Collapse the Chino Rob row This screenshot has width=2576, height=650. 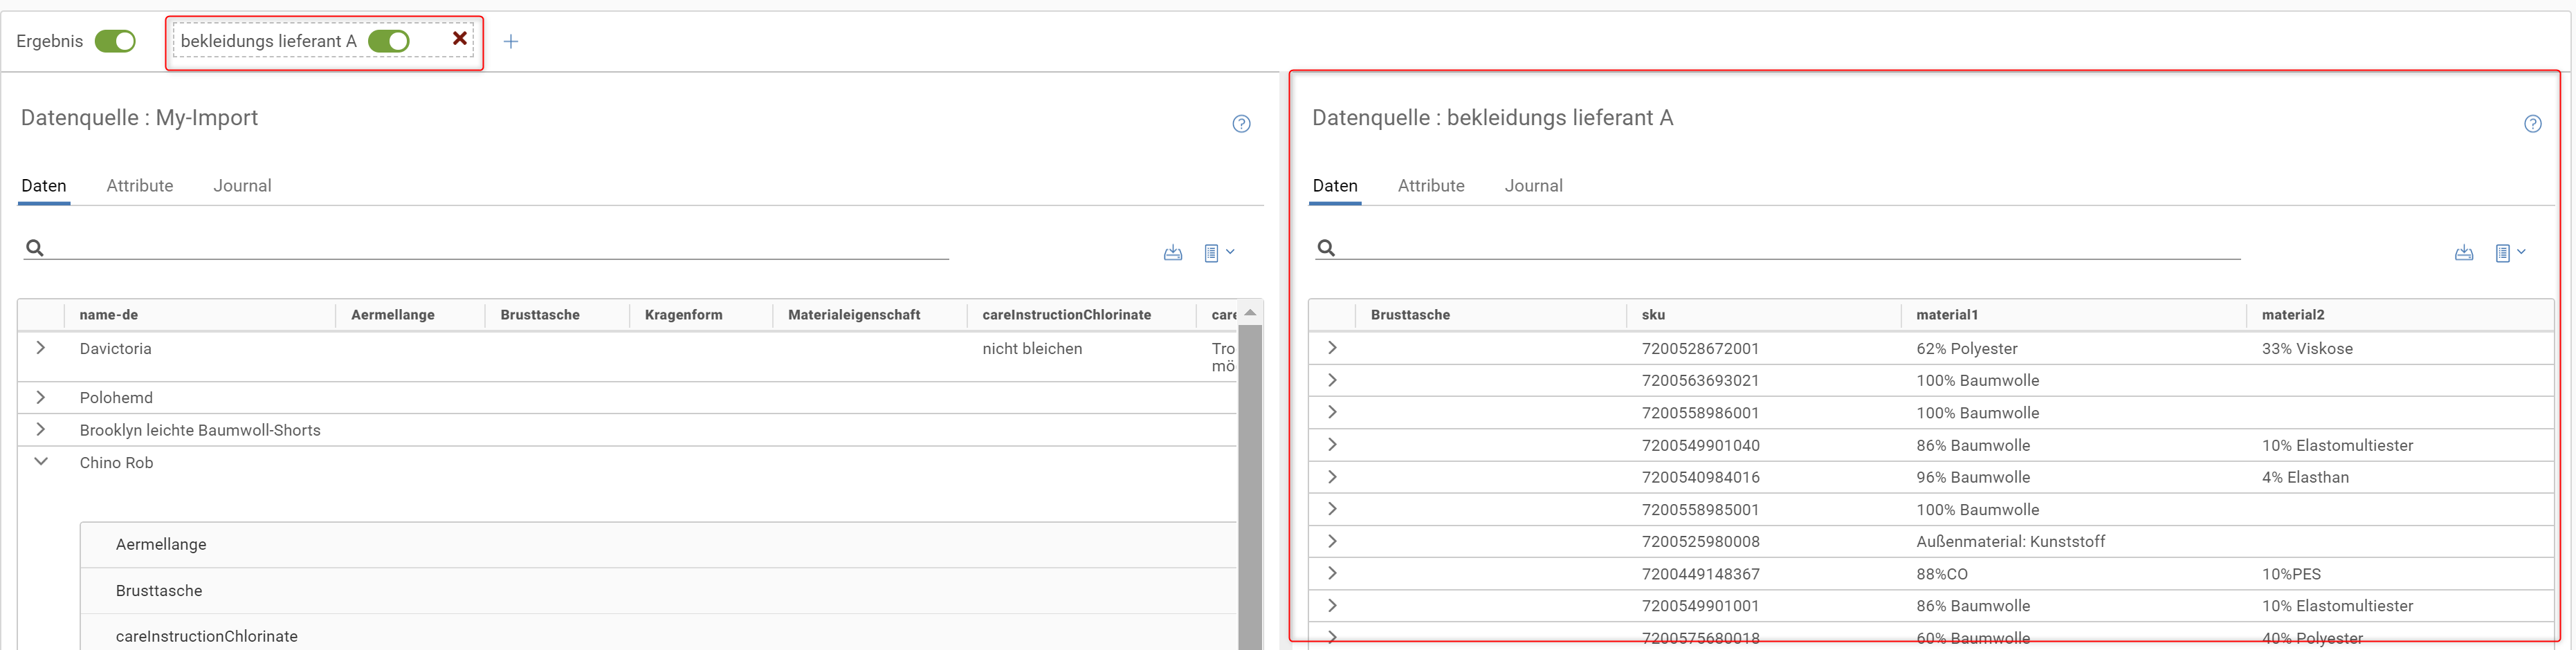(41, 462)
